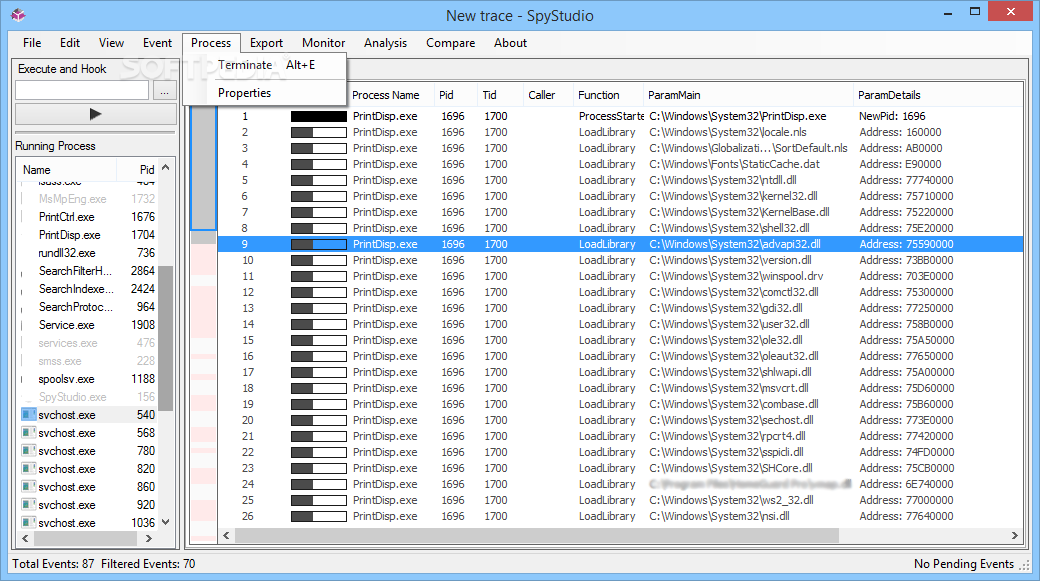Click the Execute and Hook path input field
1040x581 pixels.
coord(82,90)
